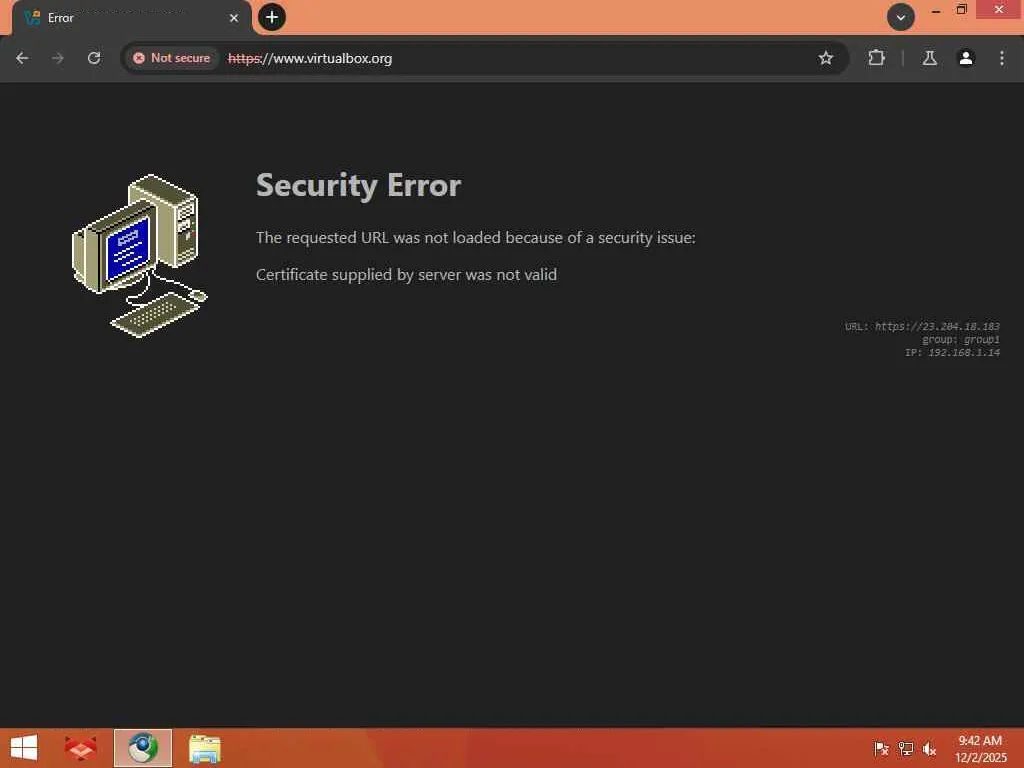This screenshot has height=768, width=1024.
Task: Open the Windows Start button
Action: click(24, 748)
